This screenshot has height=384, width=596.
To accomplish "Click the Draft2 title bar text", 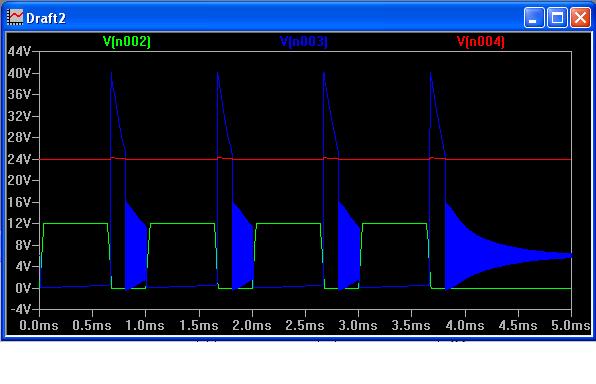I will [46, 18].
